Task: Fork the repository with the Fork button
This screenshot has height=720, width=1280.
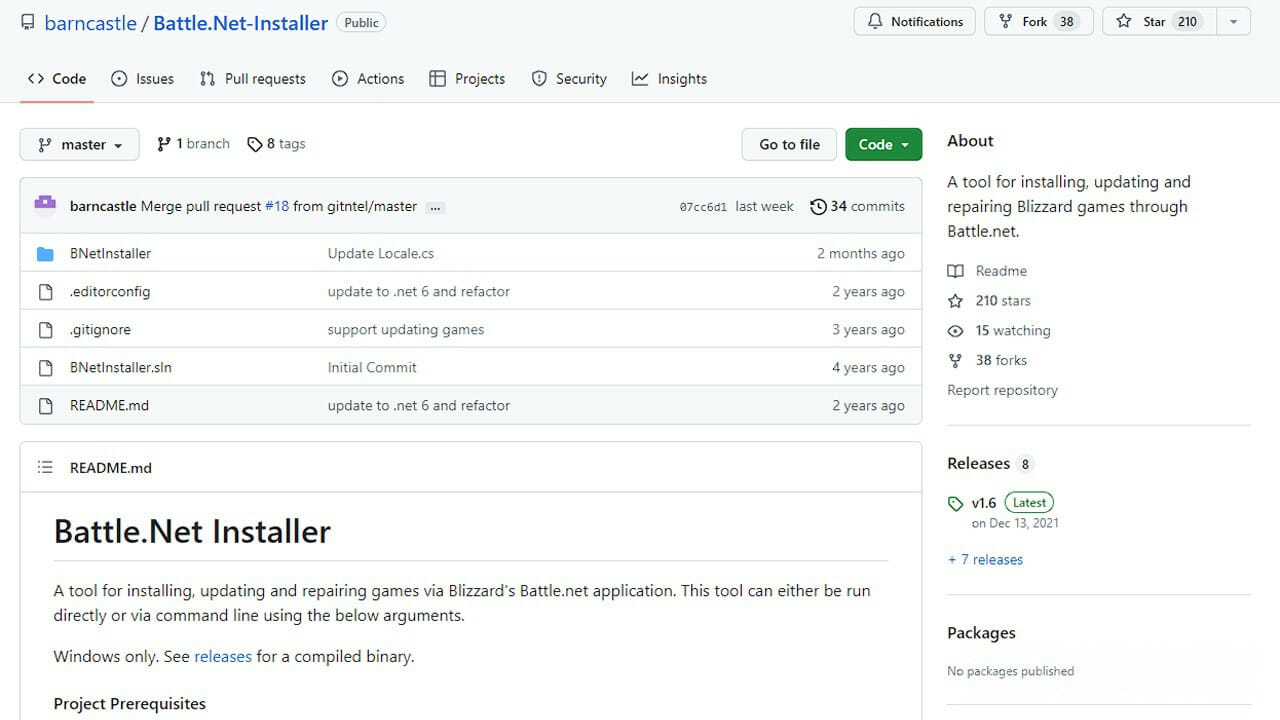Action: 1039,21
